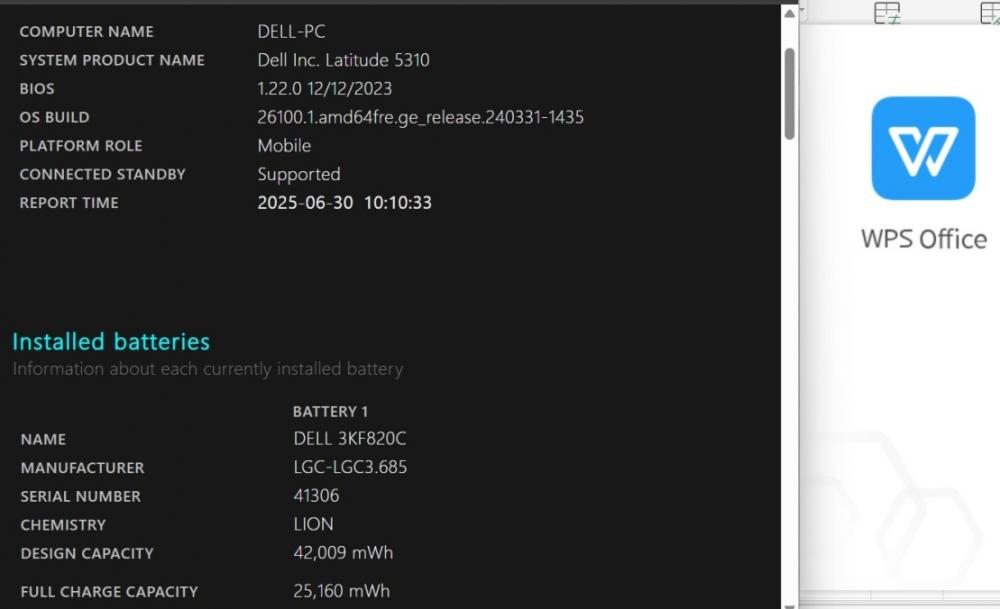Select serial number value 41306
The height and width of the screenshot is (609, 1000).
coord(316,496)
